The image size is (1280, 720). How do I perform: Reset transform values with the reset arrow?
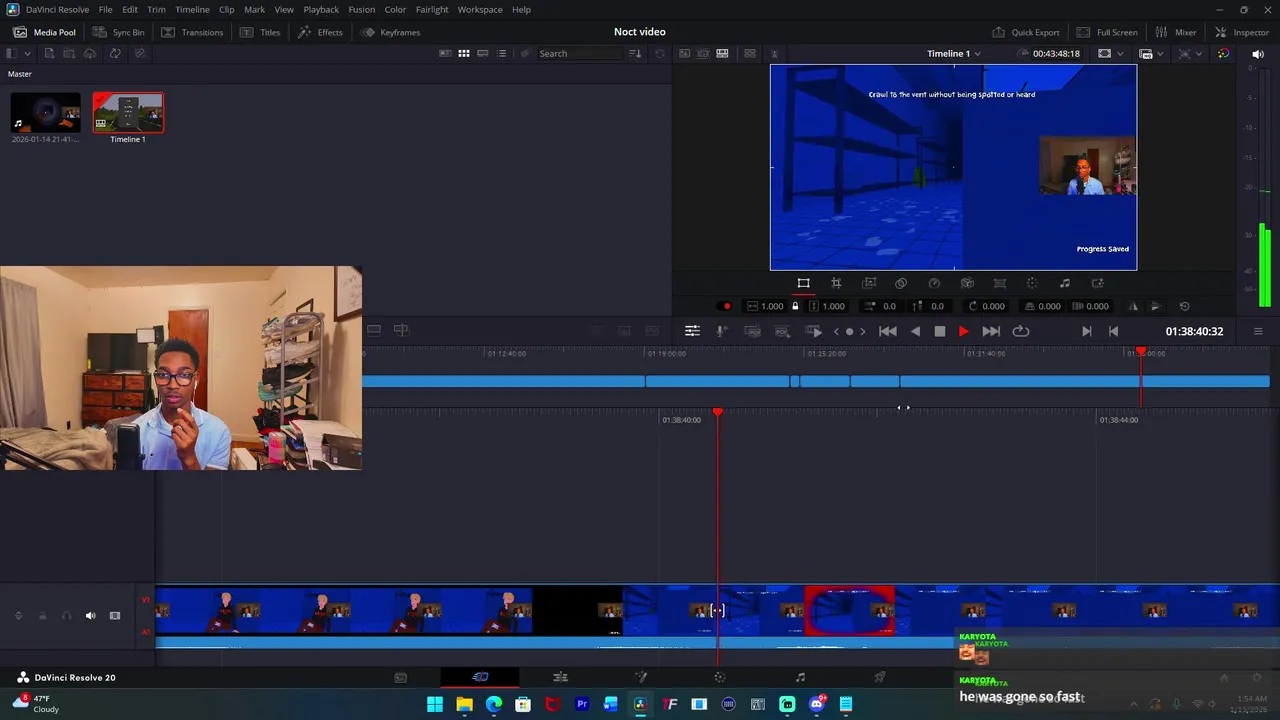[1185, 306]
